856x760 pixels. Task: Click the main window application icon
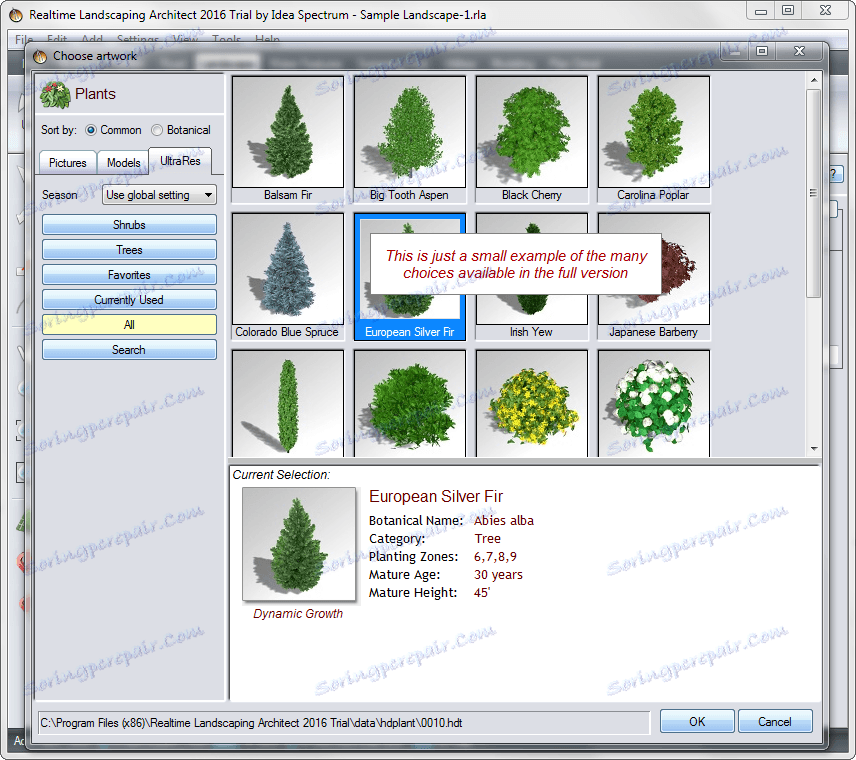16,15
